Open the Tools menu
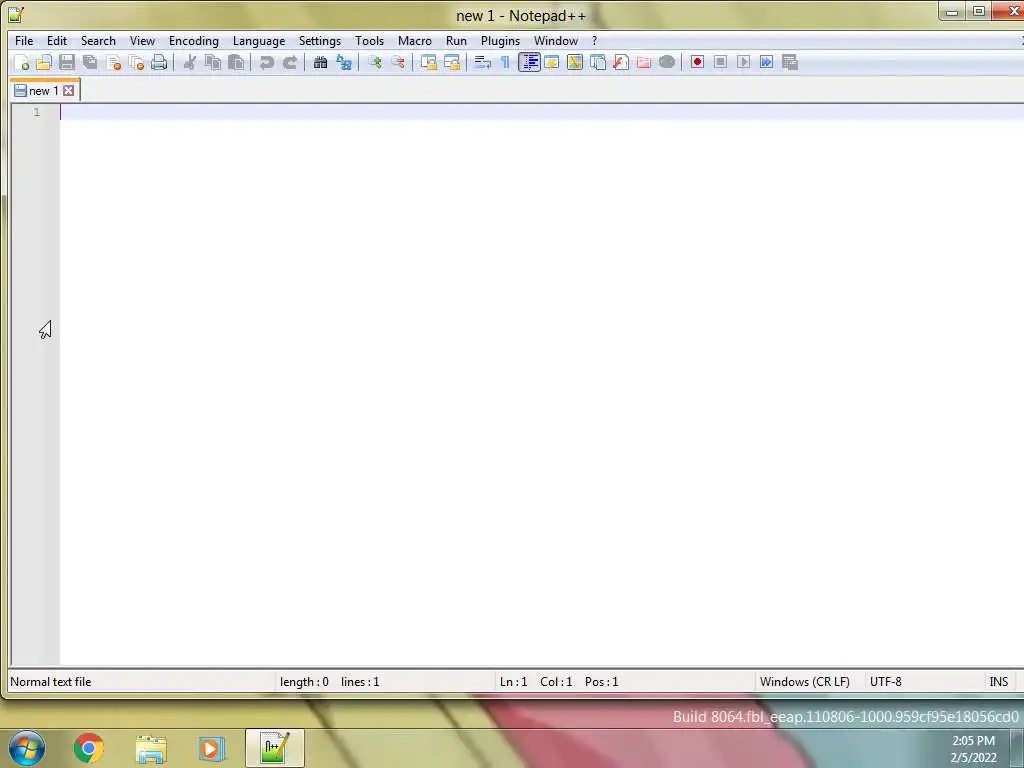Viewport: 1024px width, 768px height. [x=370, y=40]
